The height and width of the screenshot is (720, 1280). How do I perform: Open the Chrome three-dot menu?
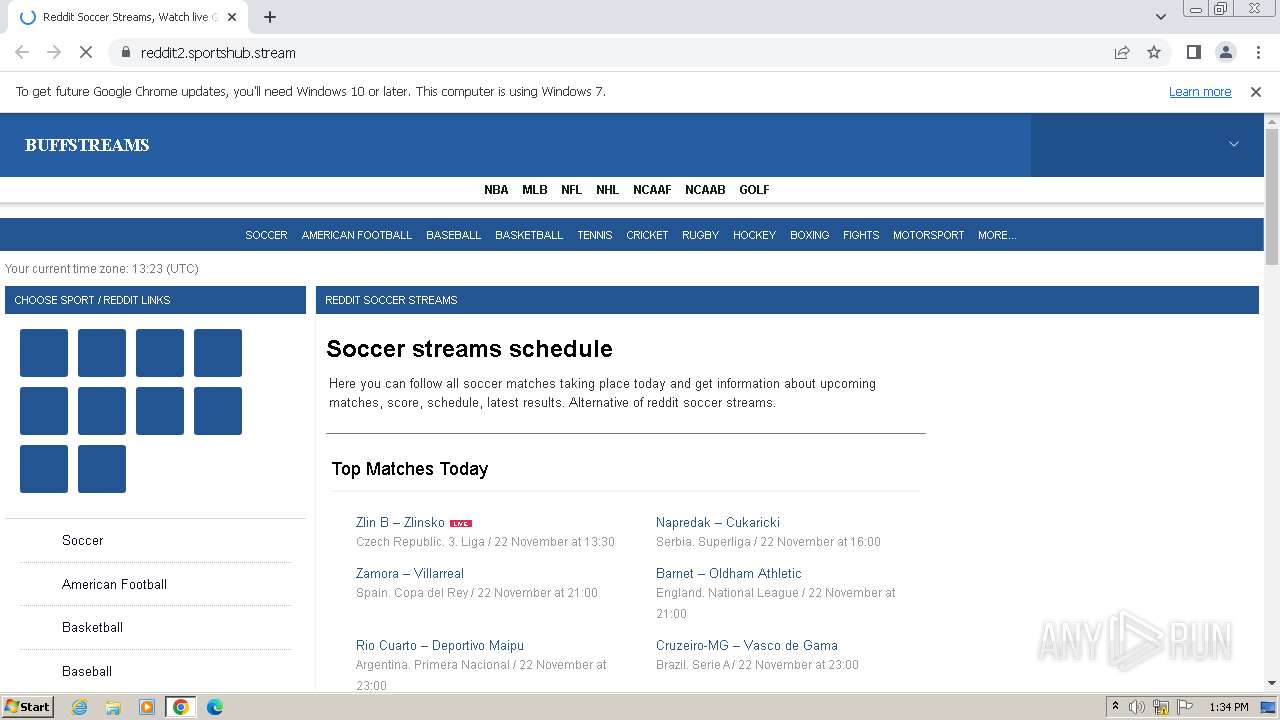tap(1257, 52)
